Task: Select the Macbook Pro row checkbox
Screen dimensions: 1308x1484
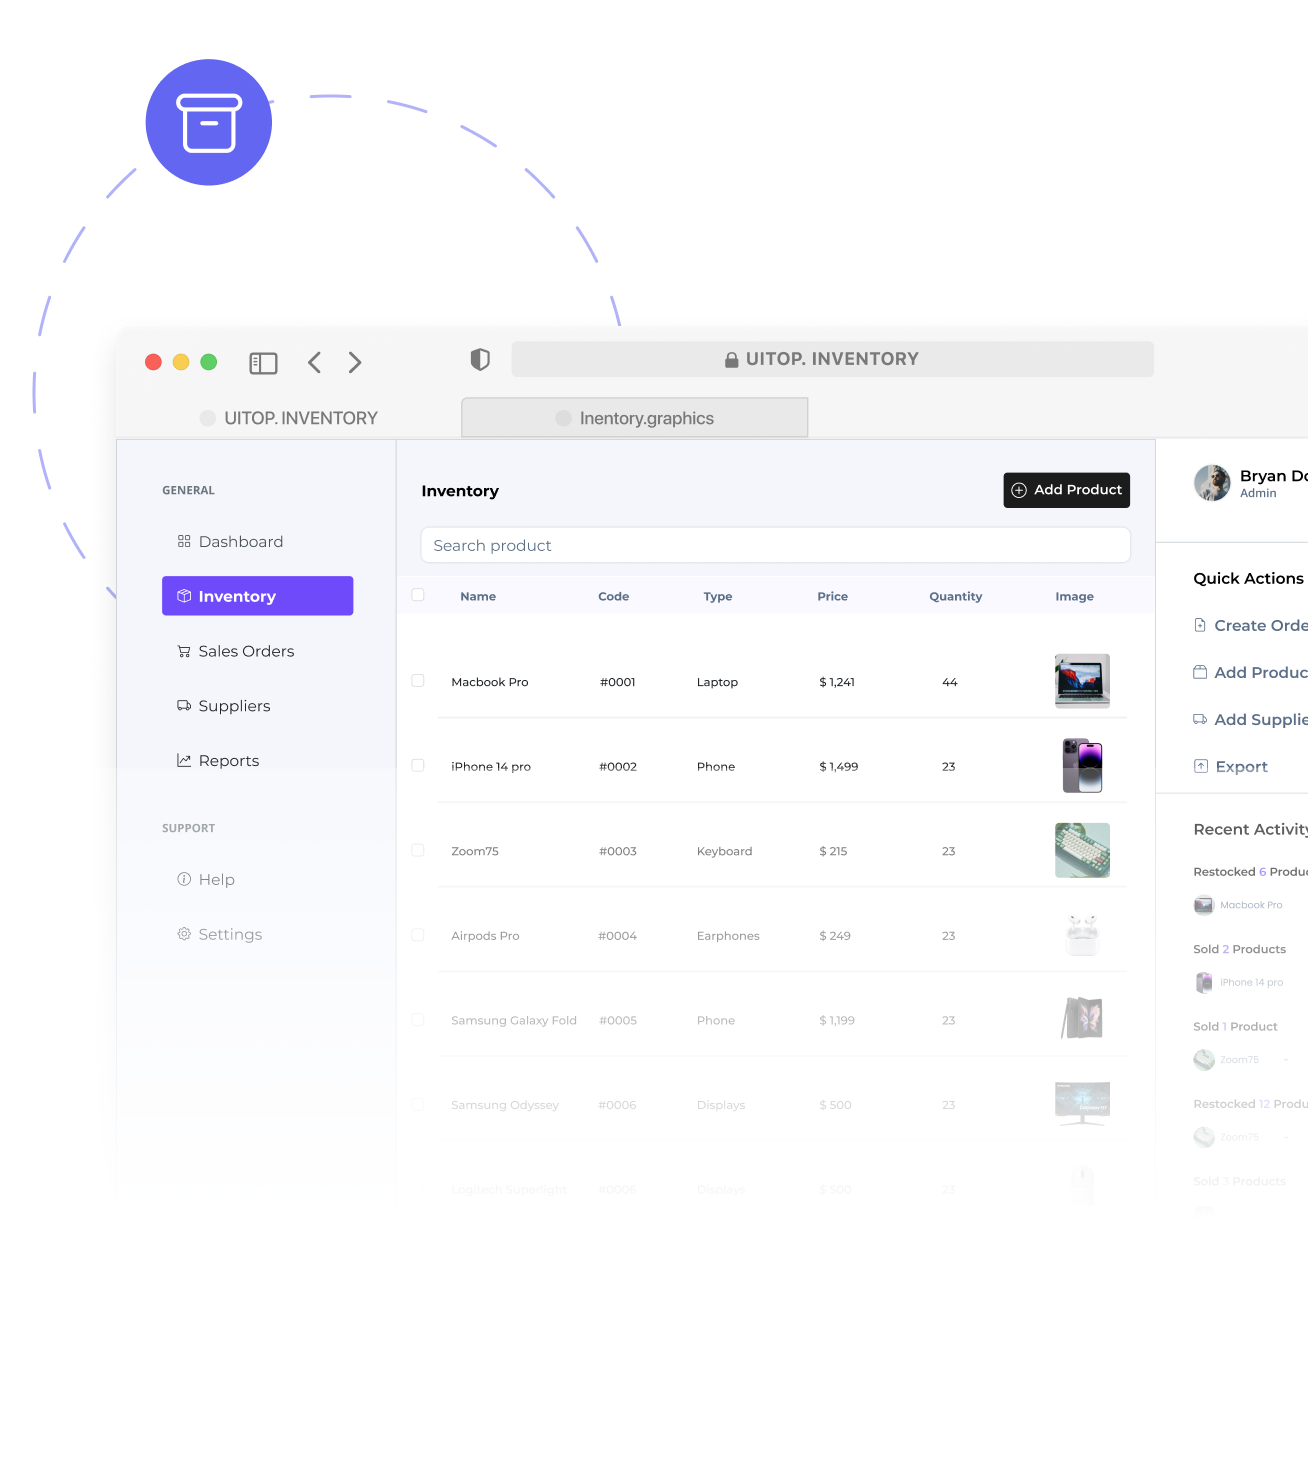Action: click(x=418, y=681)
